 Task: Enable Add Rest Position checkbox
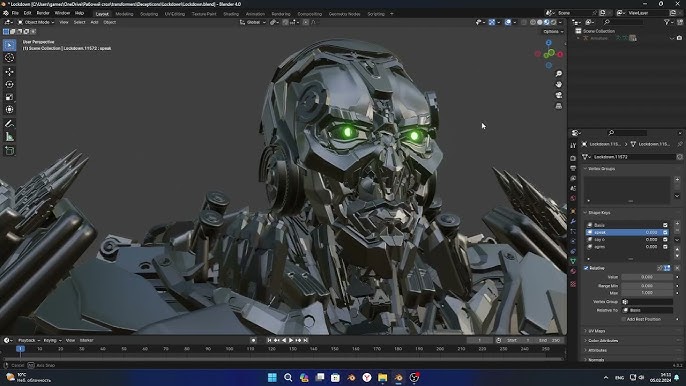(624, 319)
